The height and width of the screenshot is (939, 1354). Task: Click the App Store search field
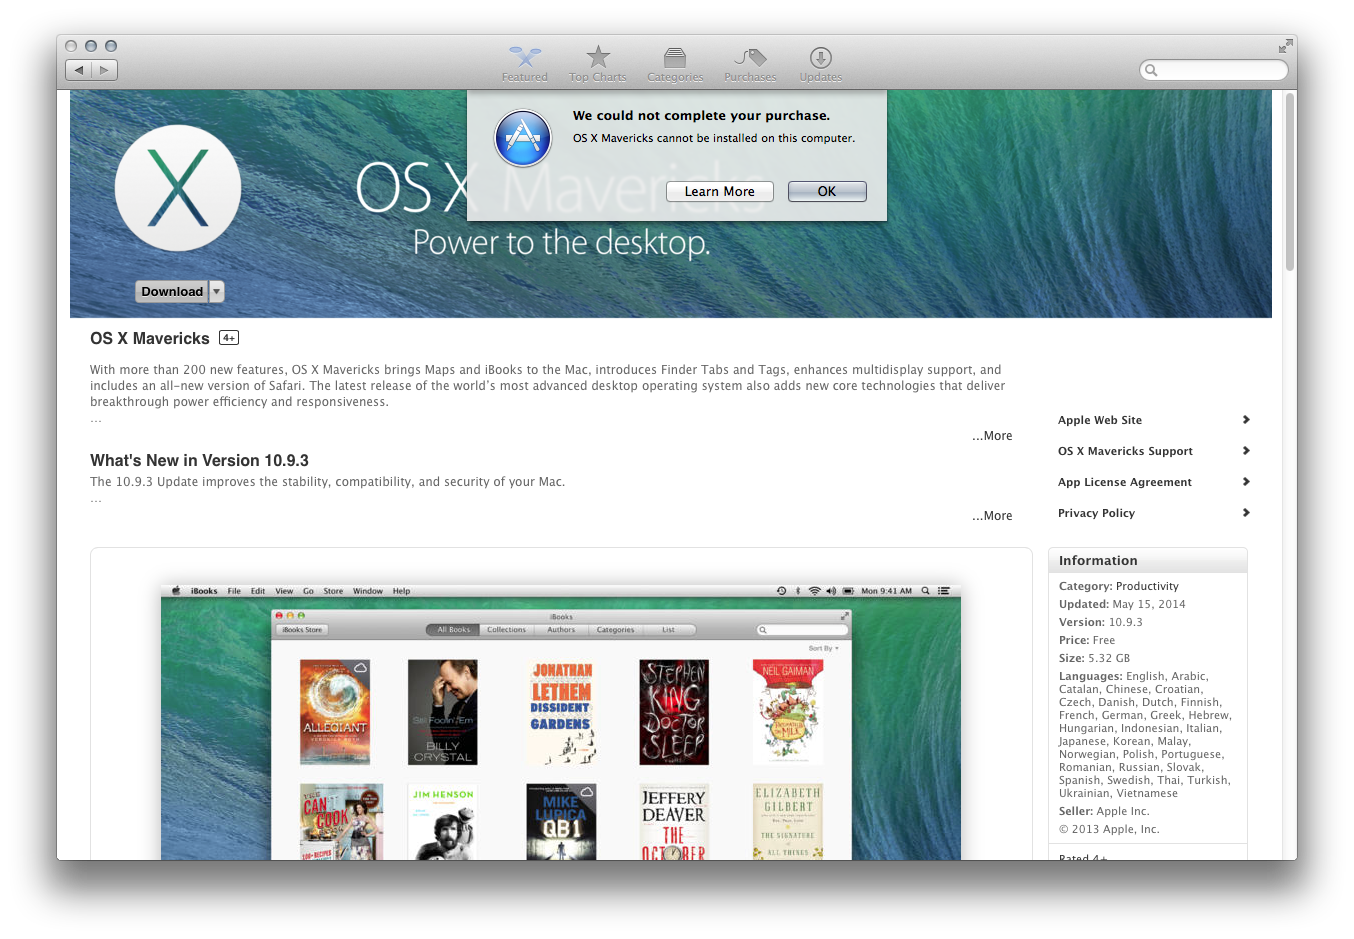[1213, 70]
